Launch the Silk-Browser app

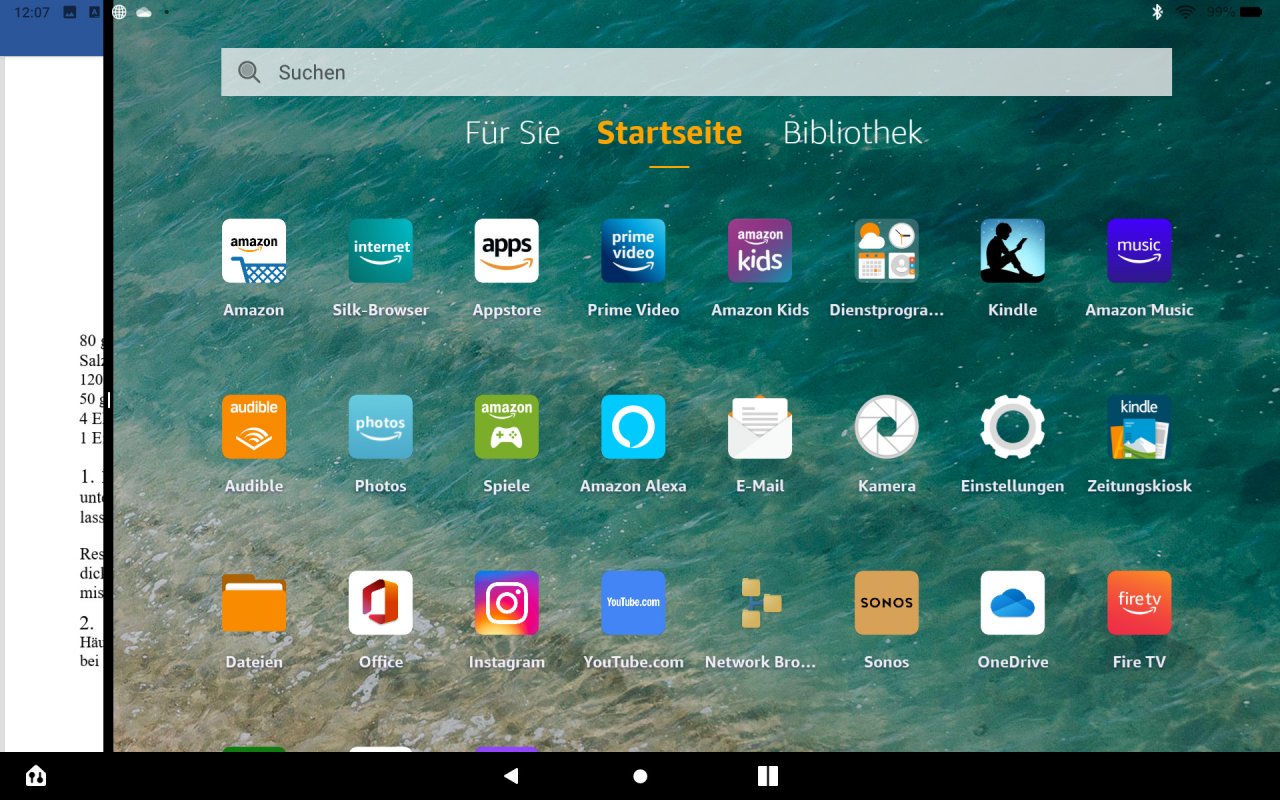(x=381, y=251)
